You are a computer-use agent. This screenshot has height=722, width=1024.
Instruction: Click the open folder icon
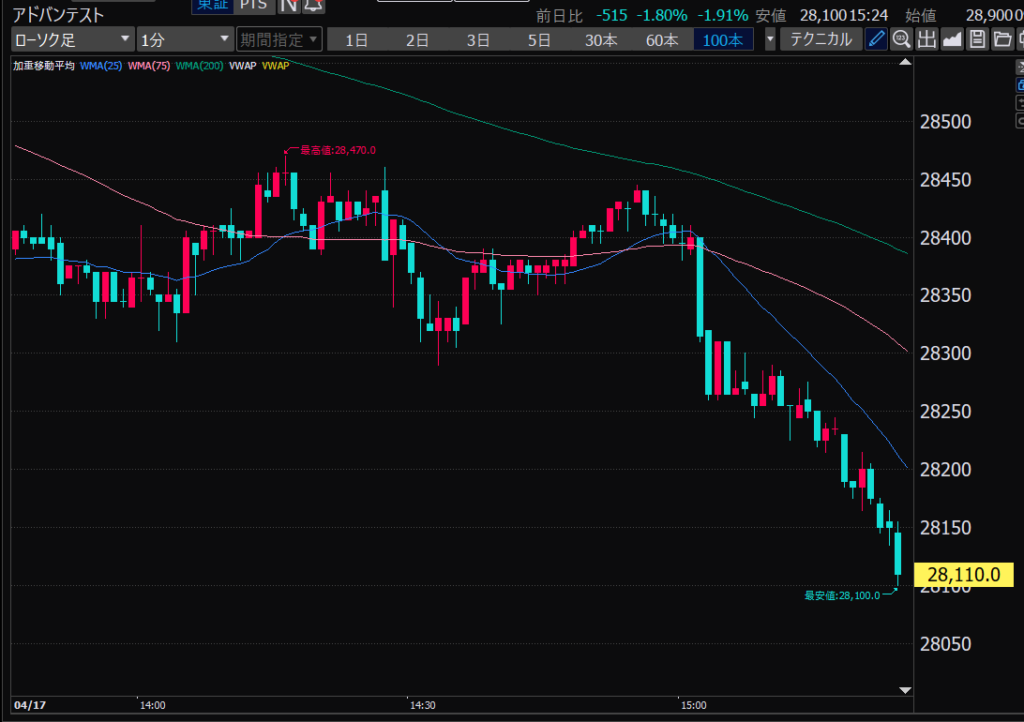[1000, 40]
